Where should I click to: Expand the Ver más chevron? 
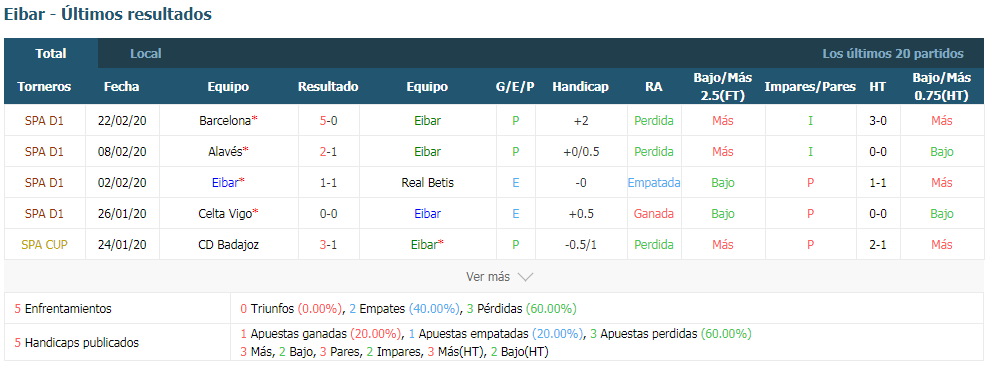point(525,276)
